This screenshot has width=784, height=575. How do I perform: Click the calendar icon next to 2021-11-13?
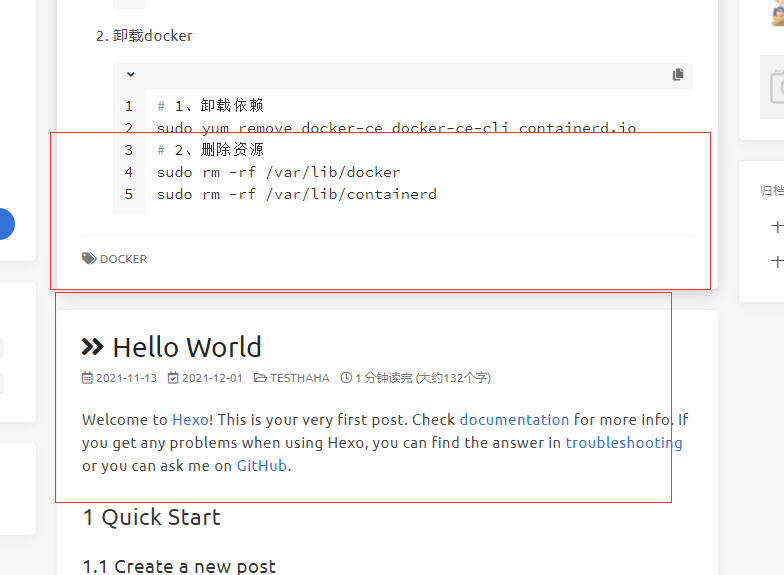88,378
